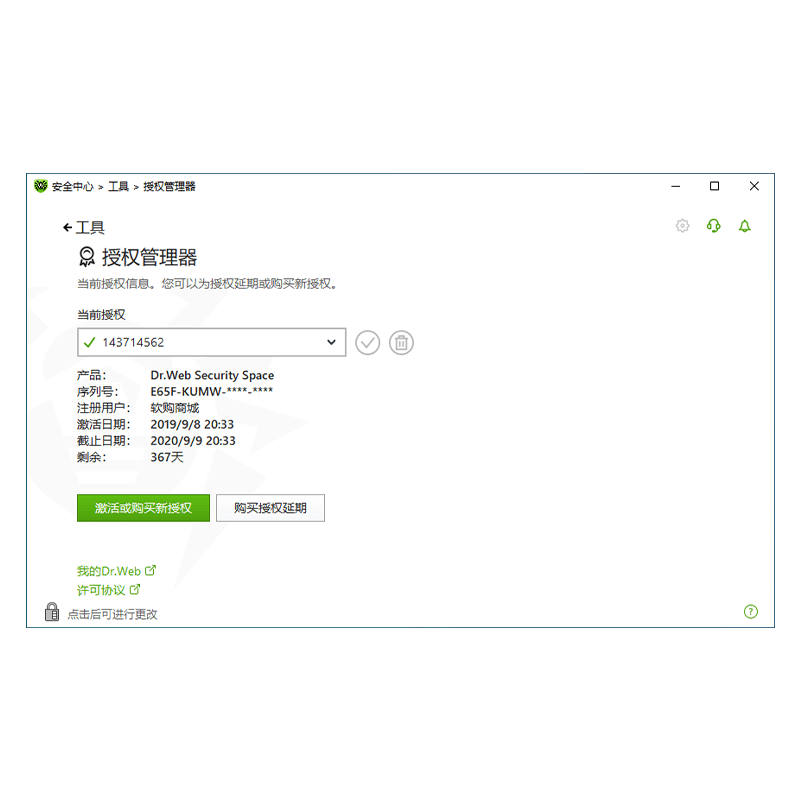Click 购买授权延期 button
The height and width of the screenshot is (800, 800).
point(270,508)
